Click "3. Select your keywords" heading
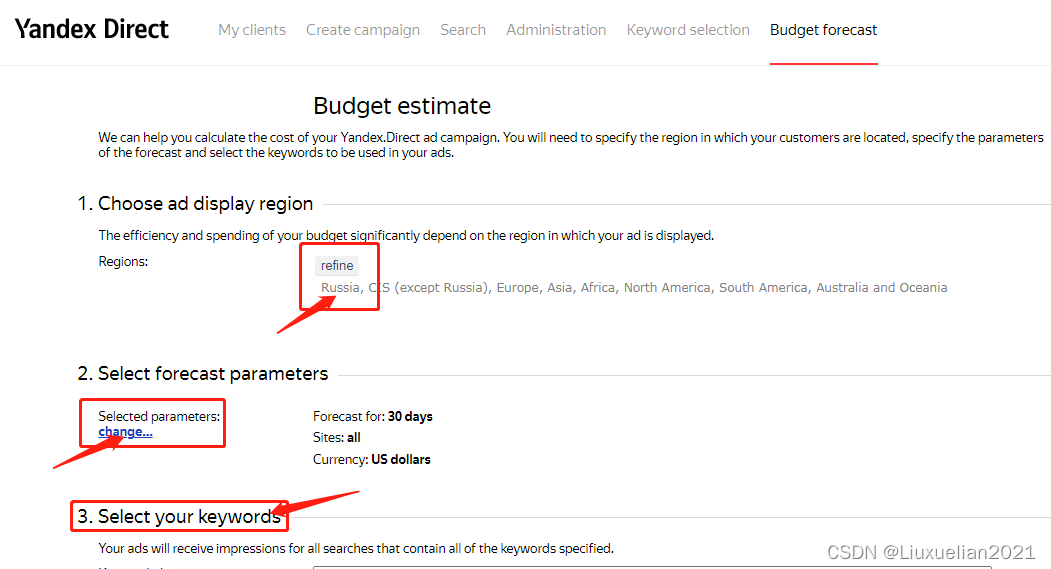This screenshot has width=1051, height=569. [x=179, y=516]
